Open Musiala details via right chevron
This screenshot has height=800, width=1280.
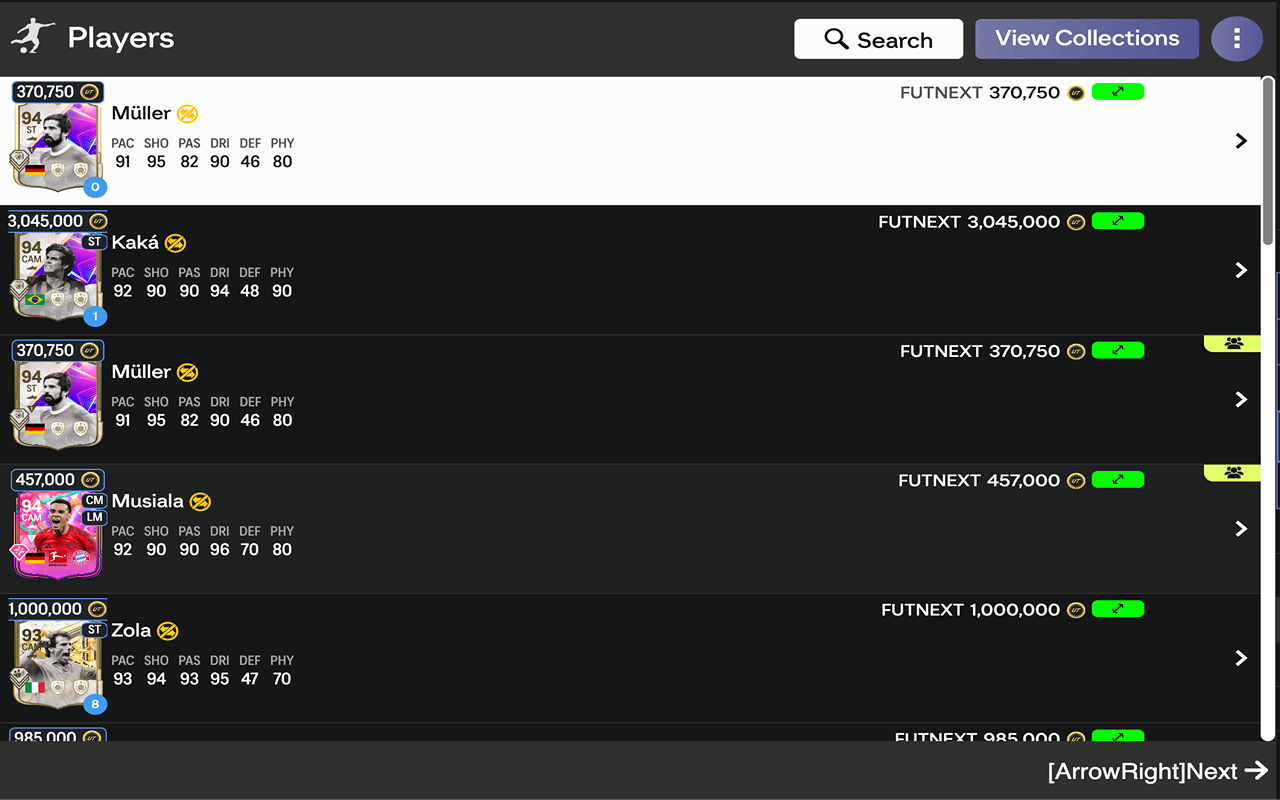pyautogui.click(x=1241, y=528)
